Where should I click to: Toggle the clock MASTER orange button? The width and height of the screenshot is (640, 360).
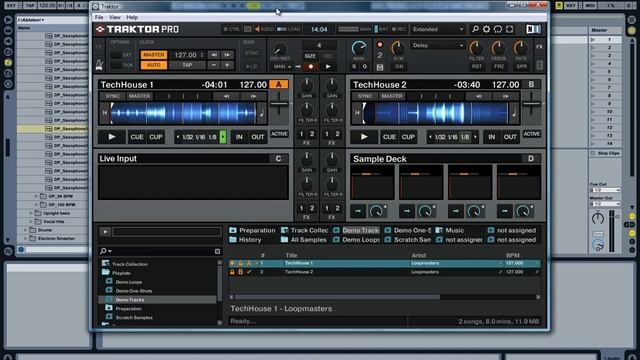pos(154,55)
